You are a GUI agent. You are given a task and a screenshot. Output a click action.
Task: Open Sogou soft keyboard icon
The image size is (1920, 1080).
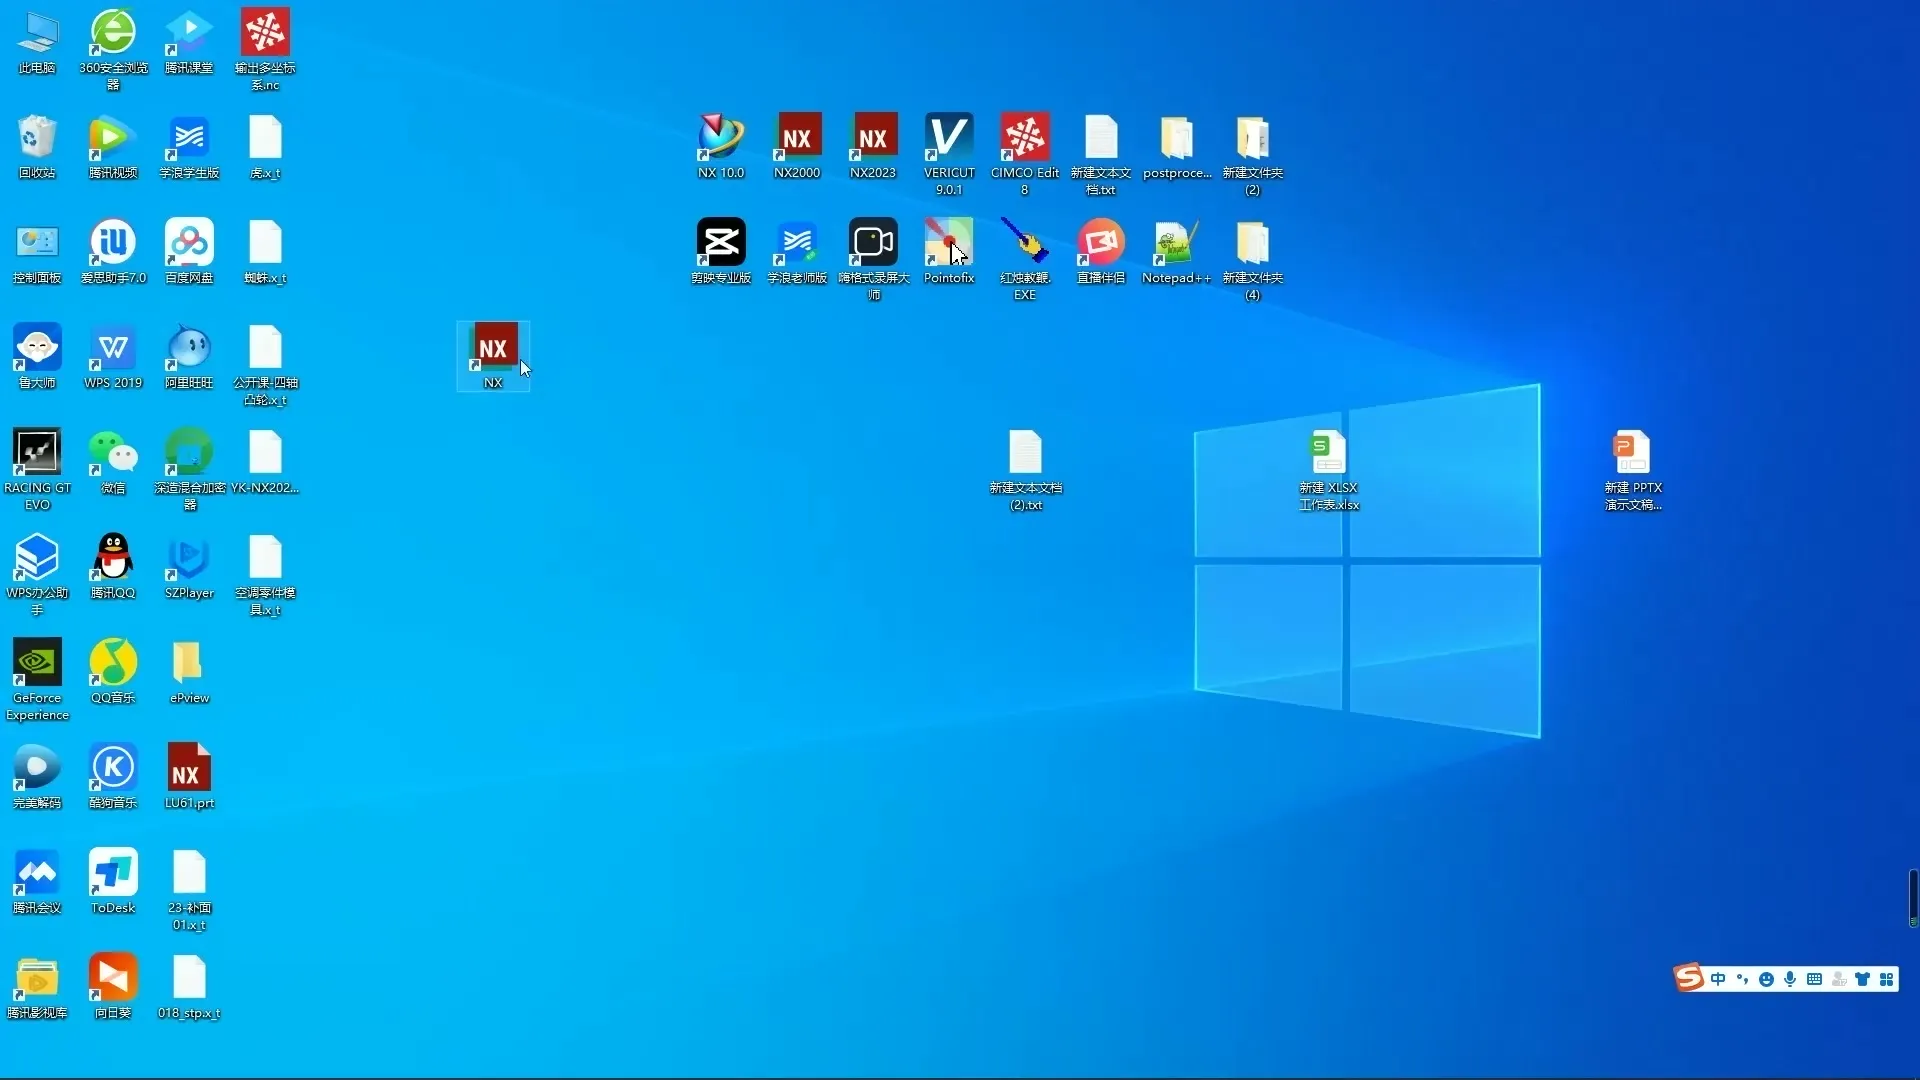[x=1814, y=979]
